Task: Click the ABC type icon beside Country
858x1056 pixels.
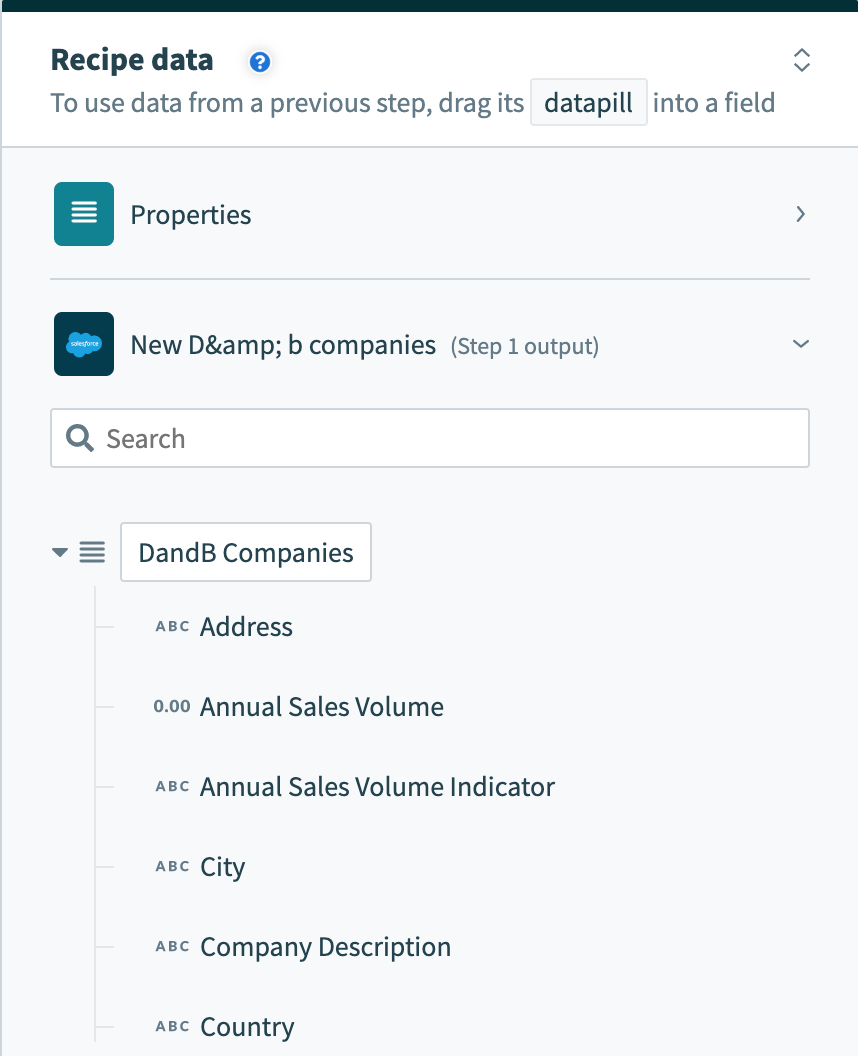Action: 171,1026
